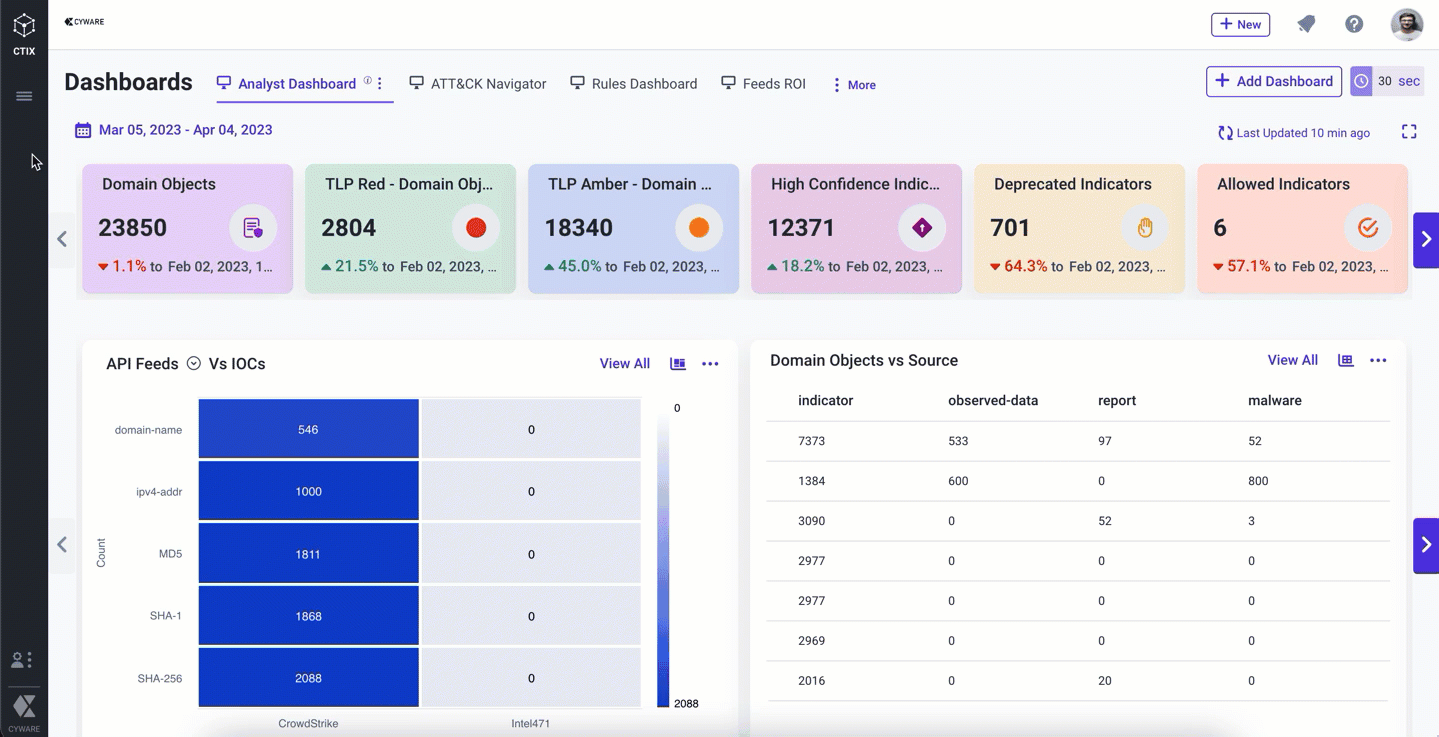Expand the hamburger sidebar menu
This screenshot has height=737, width=1439.
pos(24,96)
